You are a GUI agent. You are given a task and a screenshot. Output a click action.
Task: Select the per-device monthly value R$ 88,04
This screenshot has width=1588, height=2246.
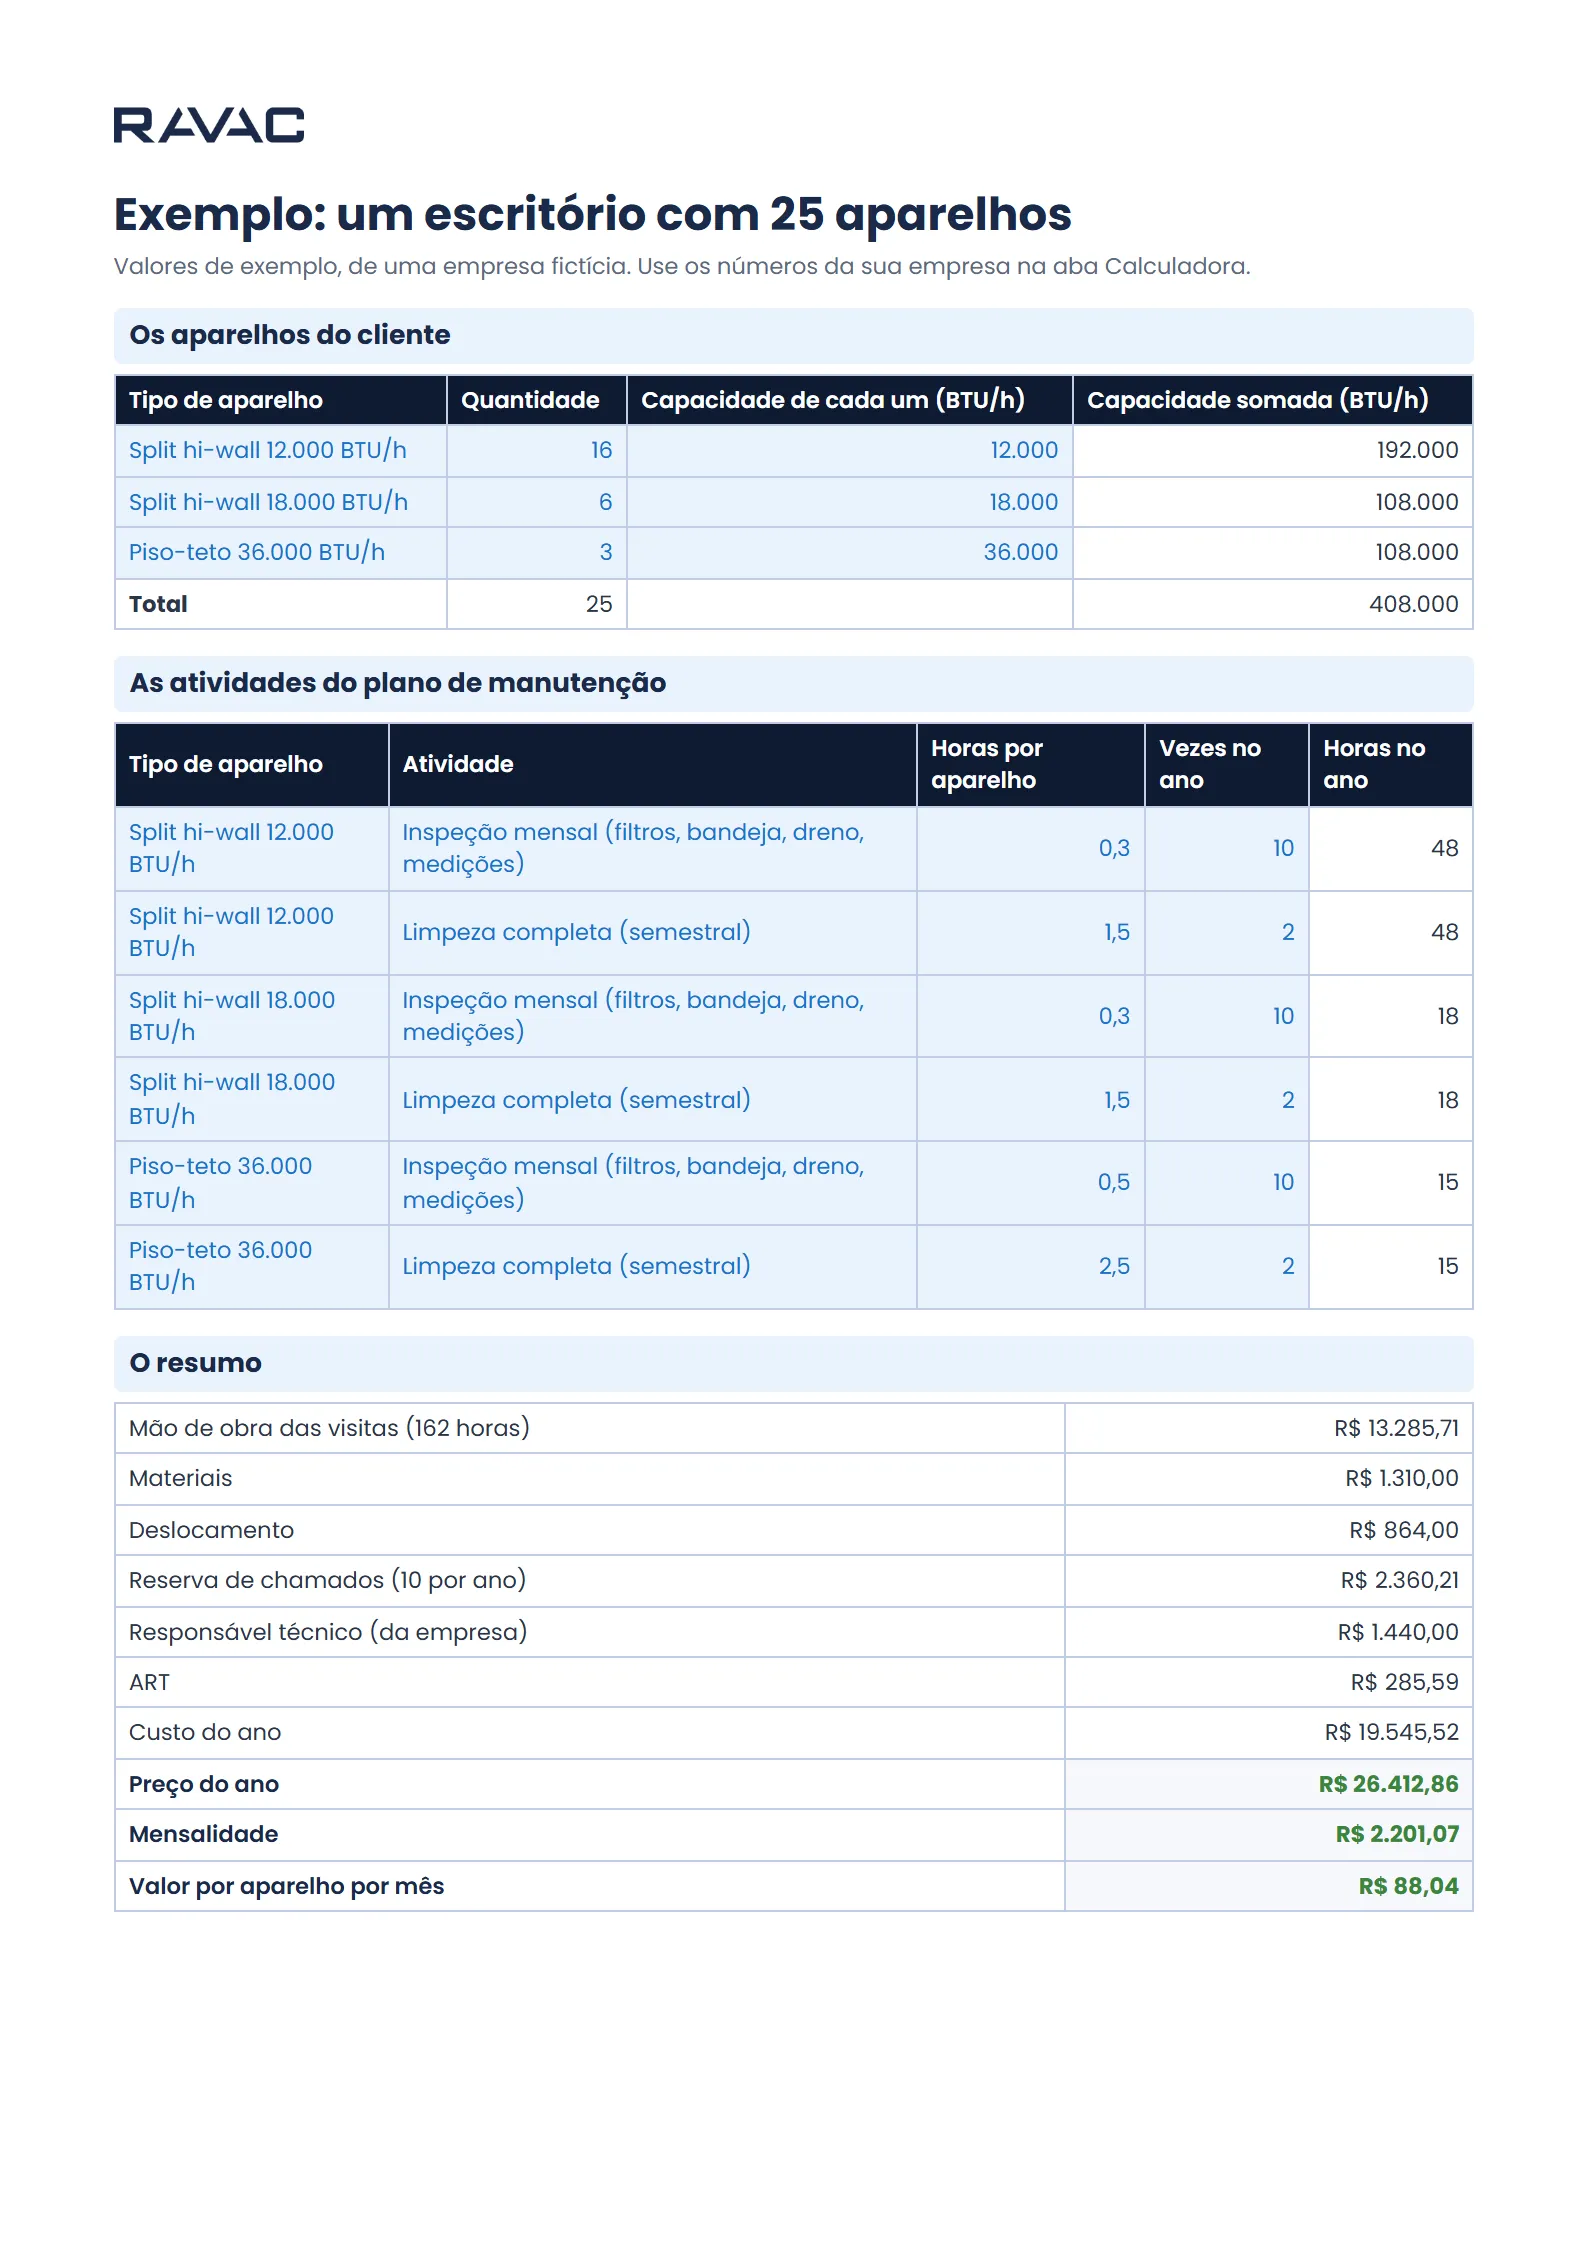pos(1408,1886)
